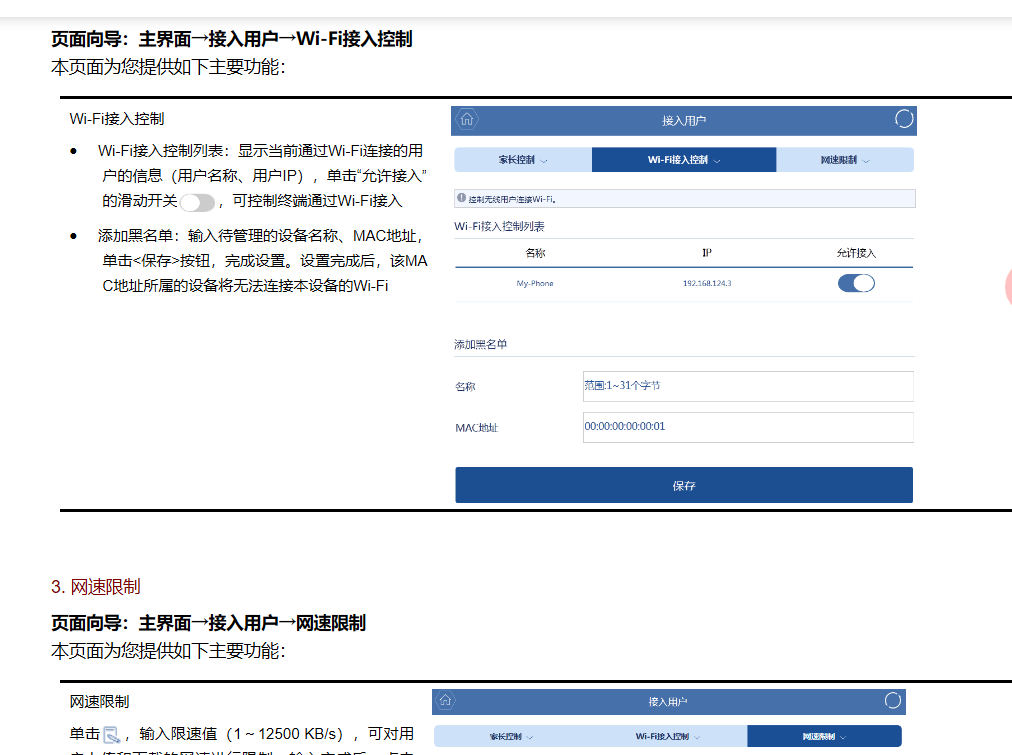Expand chevron next to upper 网速限制
Image resolution: width=1012 pixels, height=755 pixels.
click(x=866, y=161)
